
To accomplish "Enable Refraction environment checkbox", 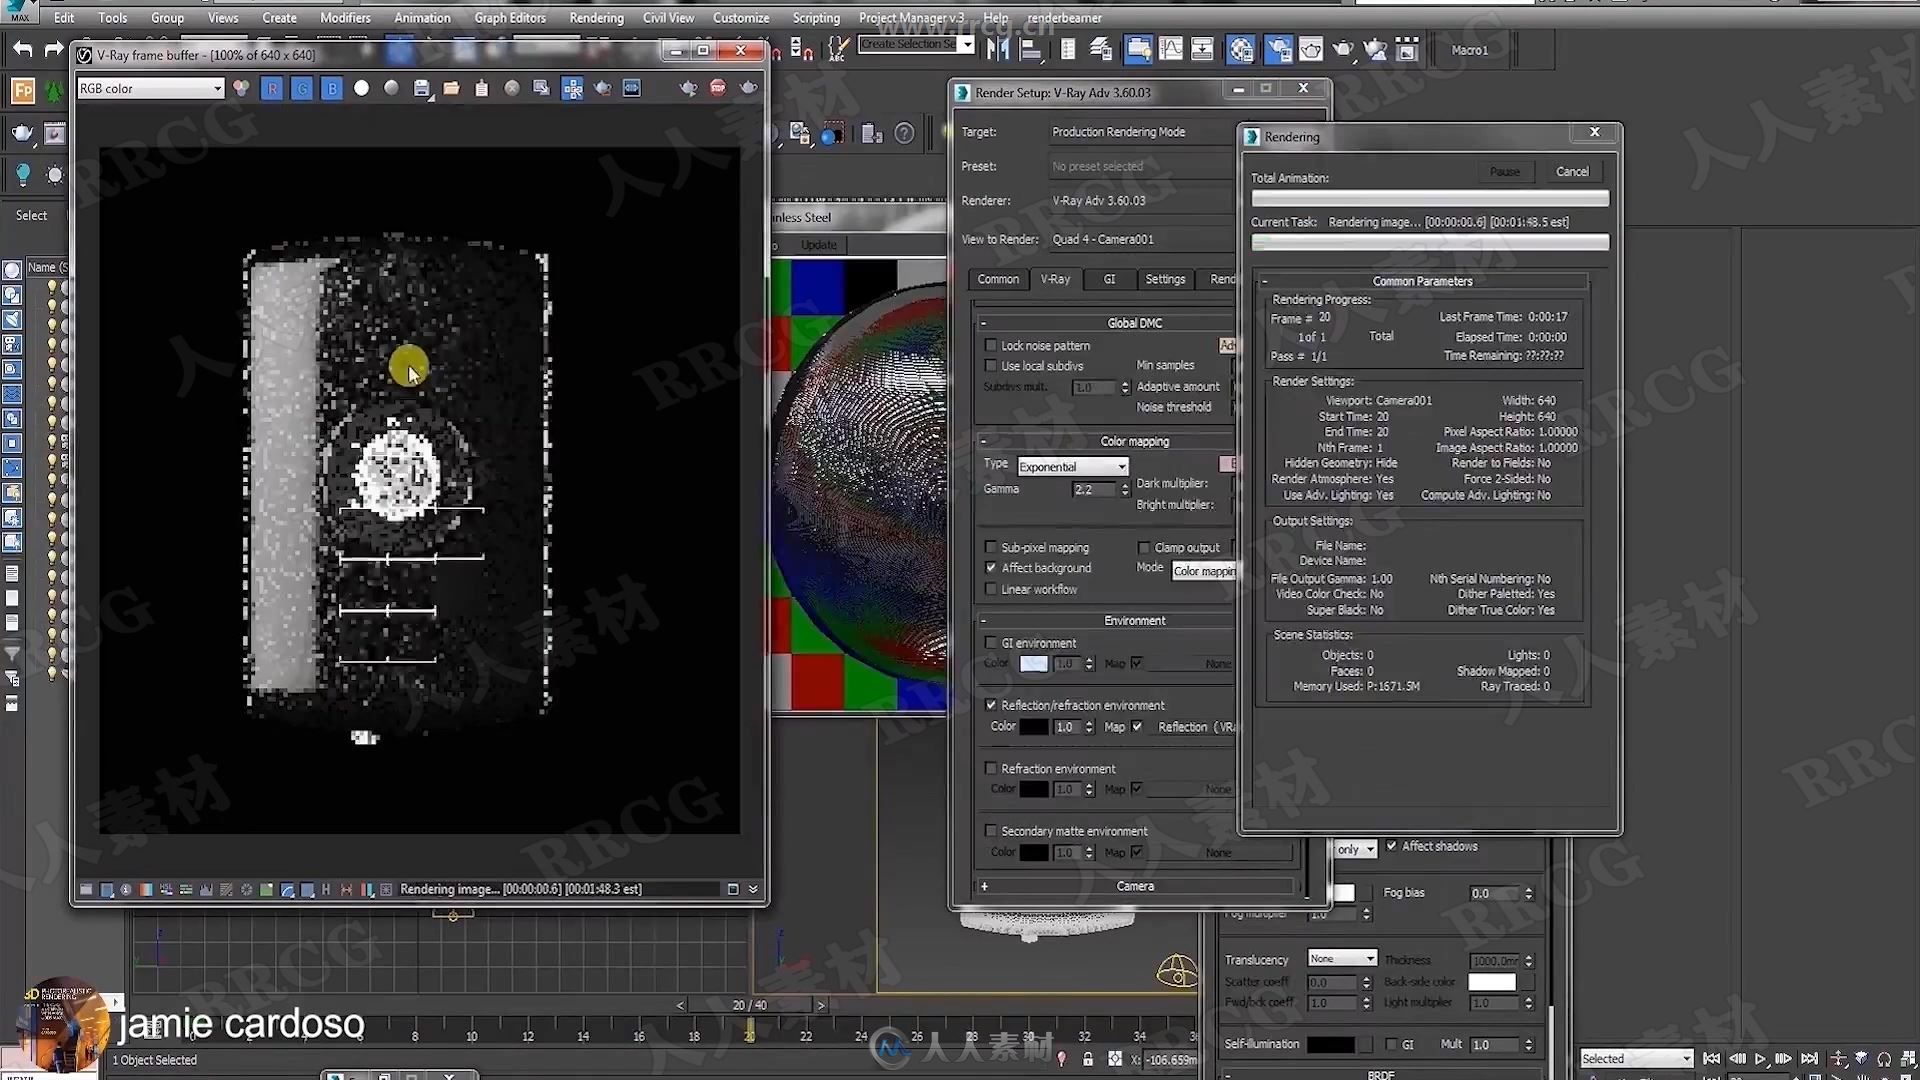I will (x=991, y=769).
